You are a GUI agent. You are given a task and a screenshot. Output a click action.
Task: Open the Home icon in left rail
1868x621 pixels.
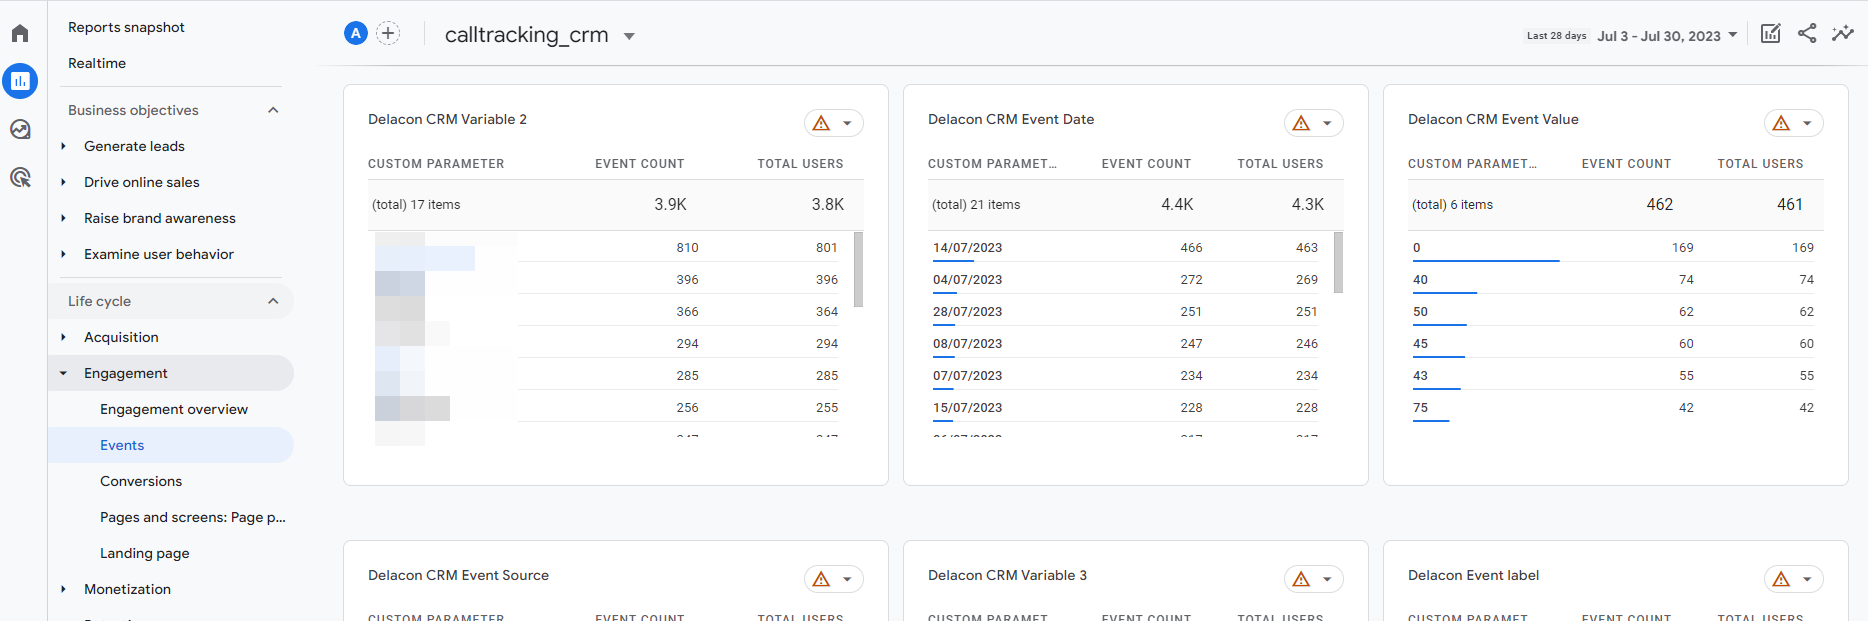(x=20, y=33)
